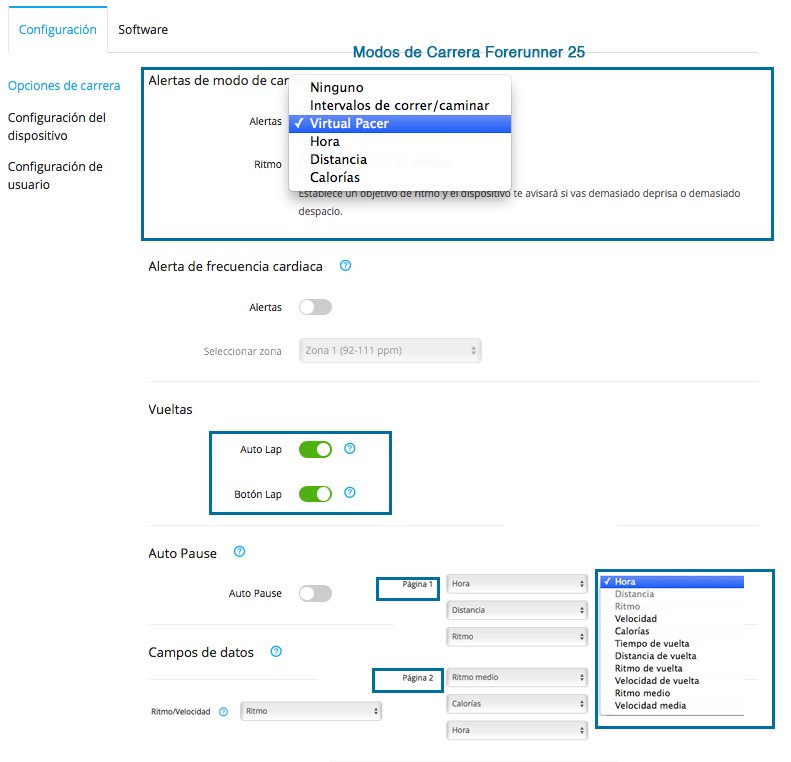Open the Auto Pause help icon

tap(240, 552)
